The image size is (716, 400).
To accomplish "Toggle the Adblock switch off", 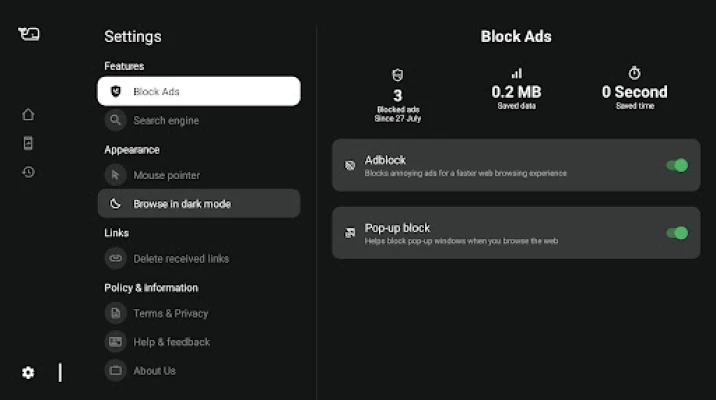I will 677,165.
